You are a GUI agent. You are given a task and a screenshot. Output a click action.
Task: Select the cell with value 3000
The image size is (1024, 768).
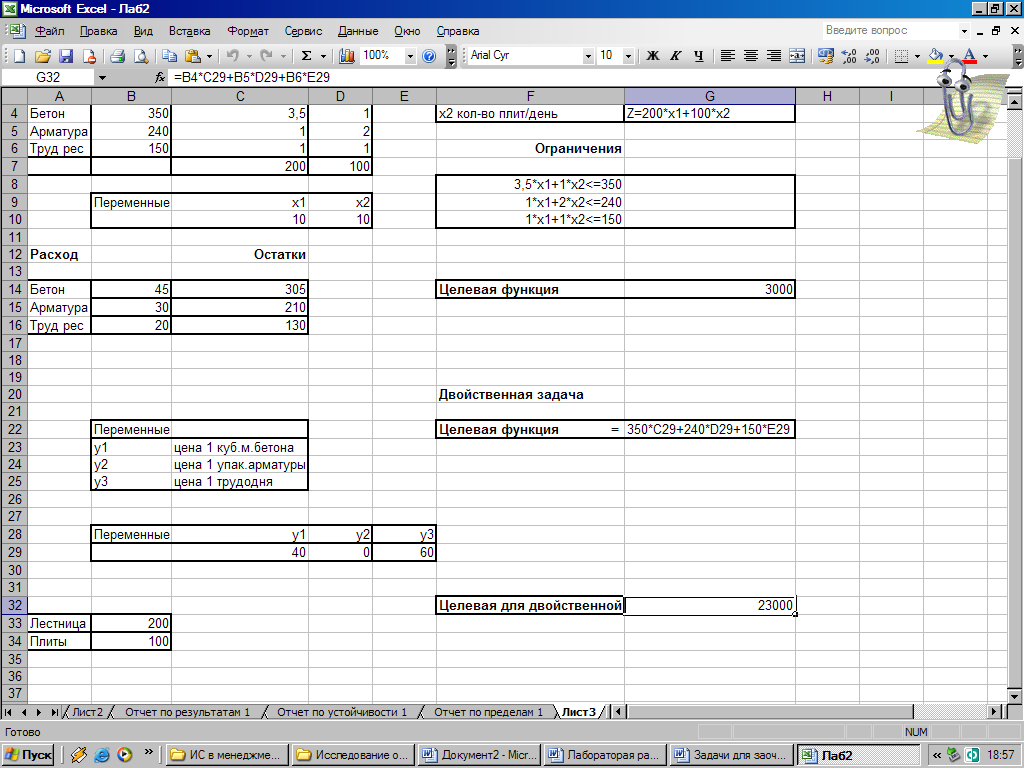pyautogui.click(x=709, y=289)
